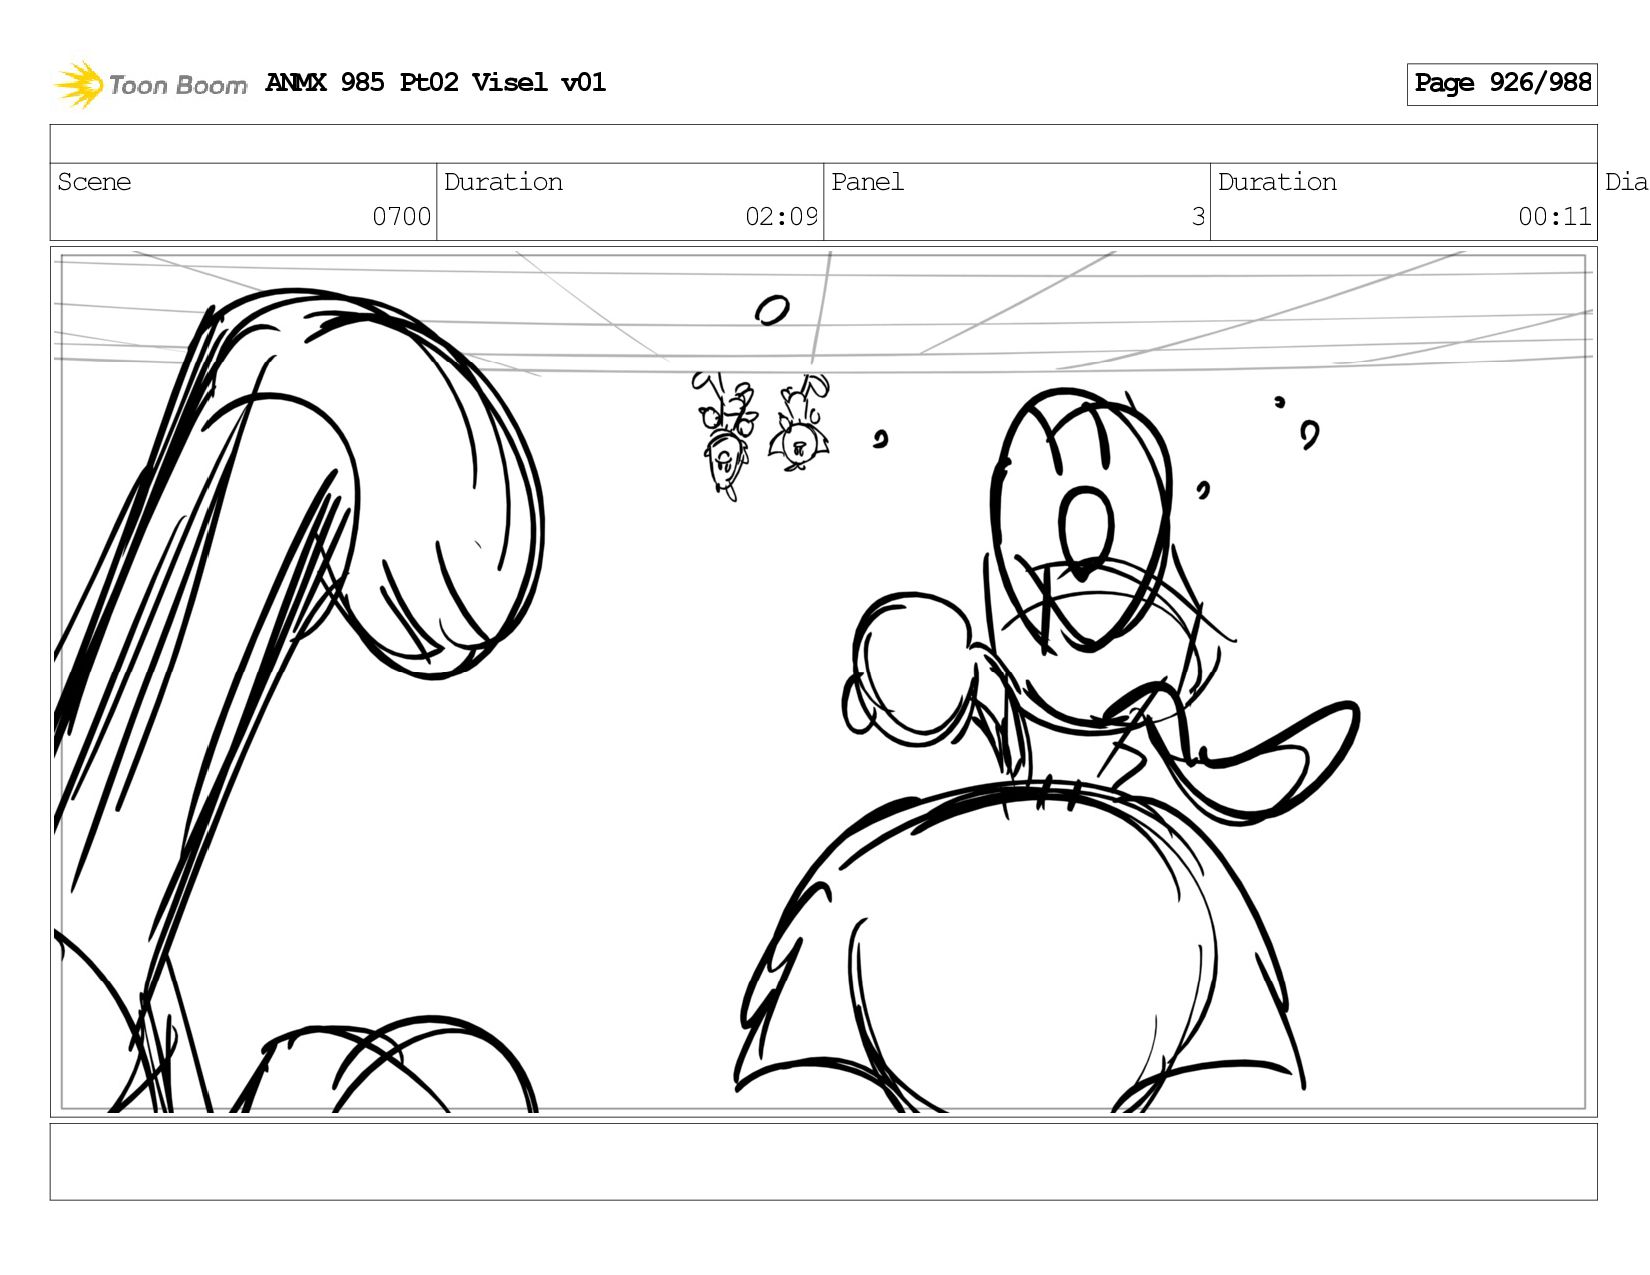
Task: Select scene number '0700'
Action: [x=401, y=216]
